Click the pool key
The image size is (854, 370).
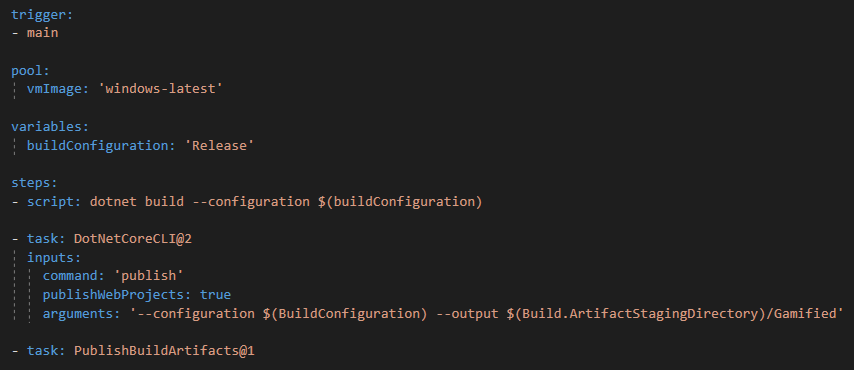tap(30, 71)
